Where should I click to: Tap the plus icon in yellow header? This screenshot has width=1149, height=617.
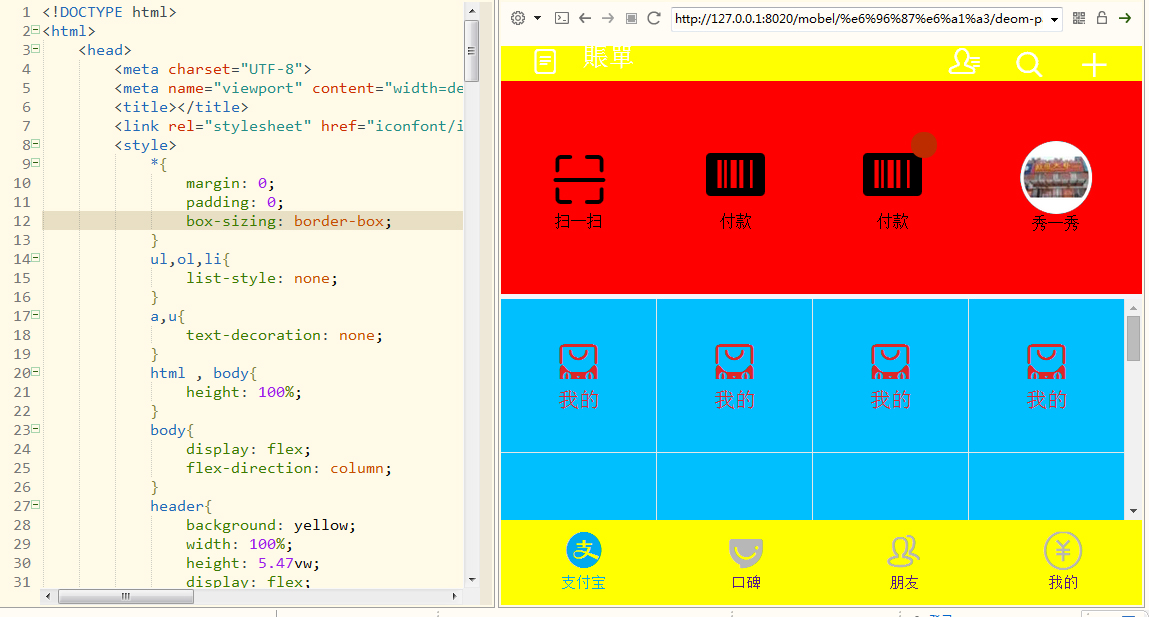pyautogui.click(x=1095, y=66)
